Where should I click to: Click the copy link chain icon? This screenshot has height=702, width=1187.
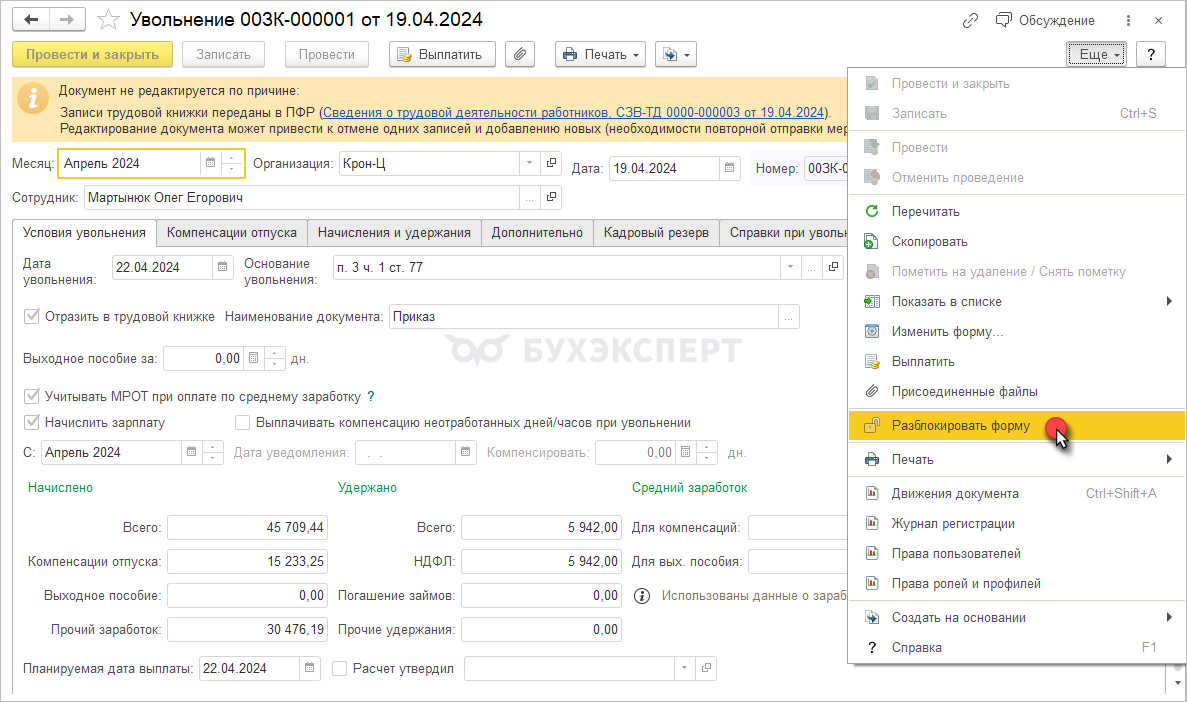coord(969,20)
